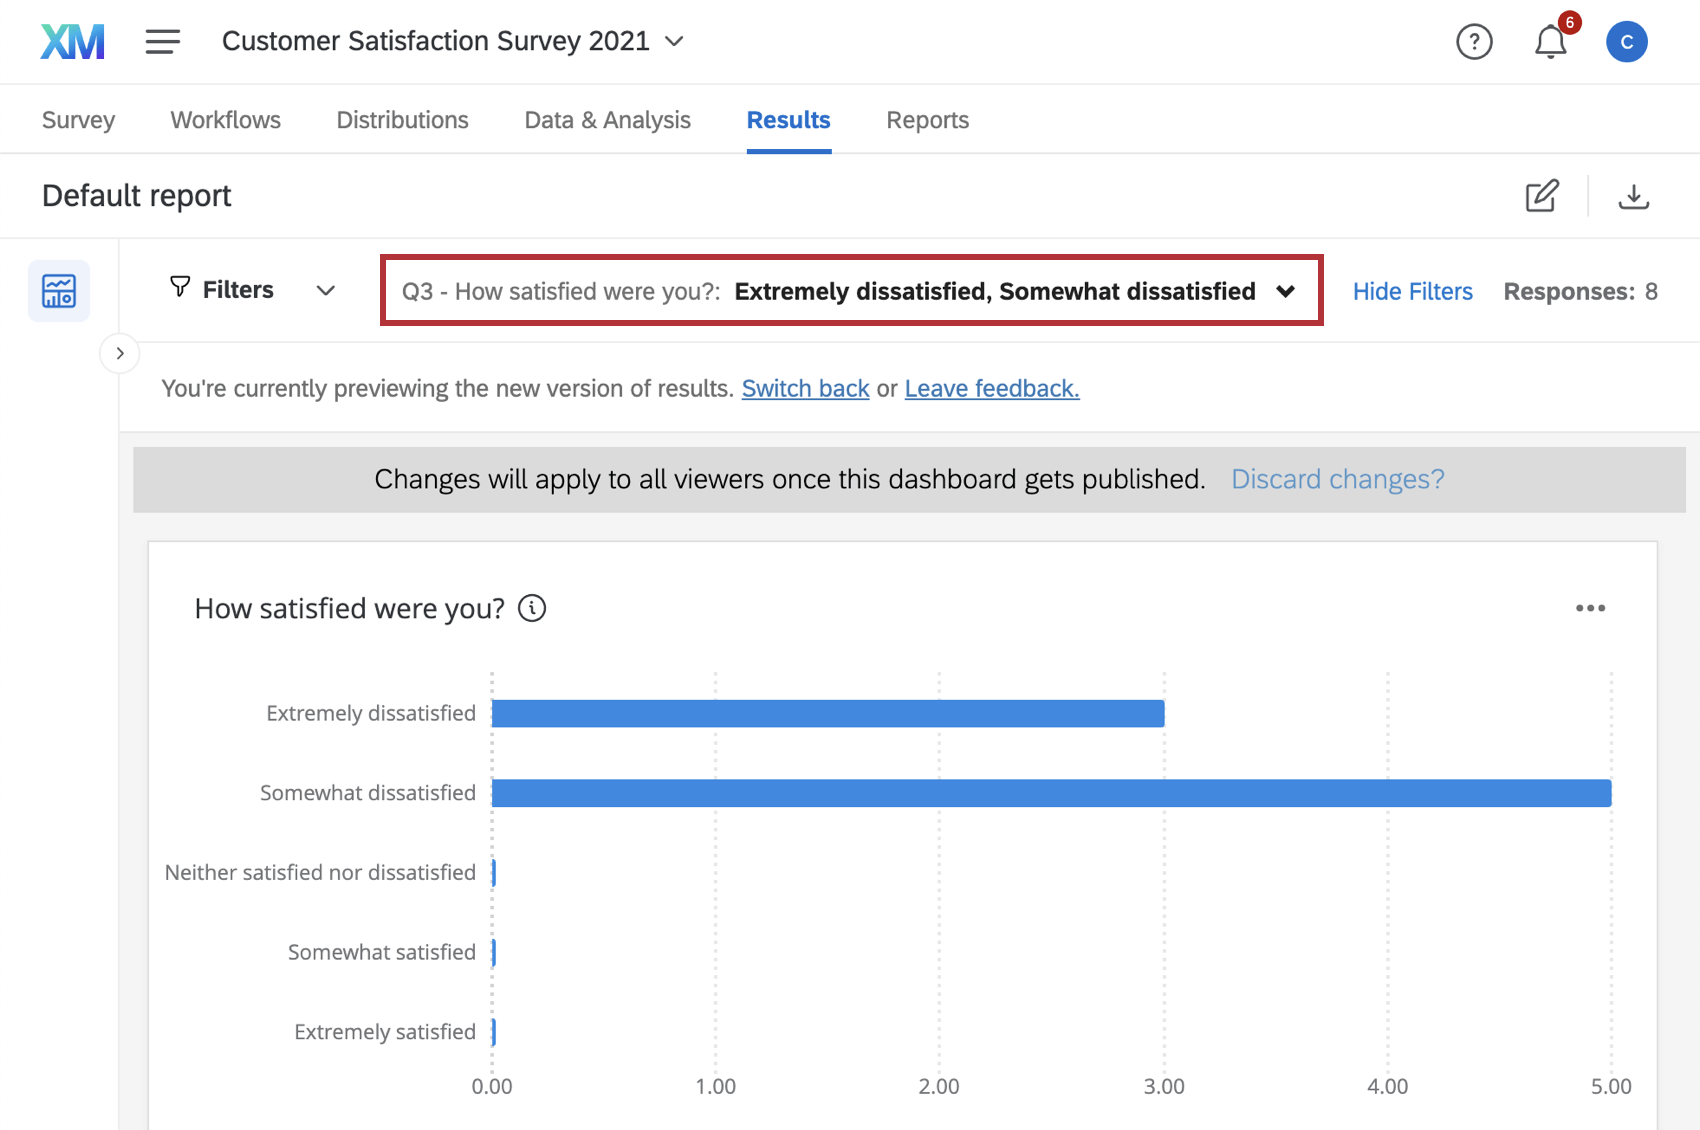Discard changes to the dashboard

[1337, 479]
